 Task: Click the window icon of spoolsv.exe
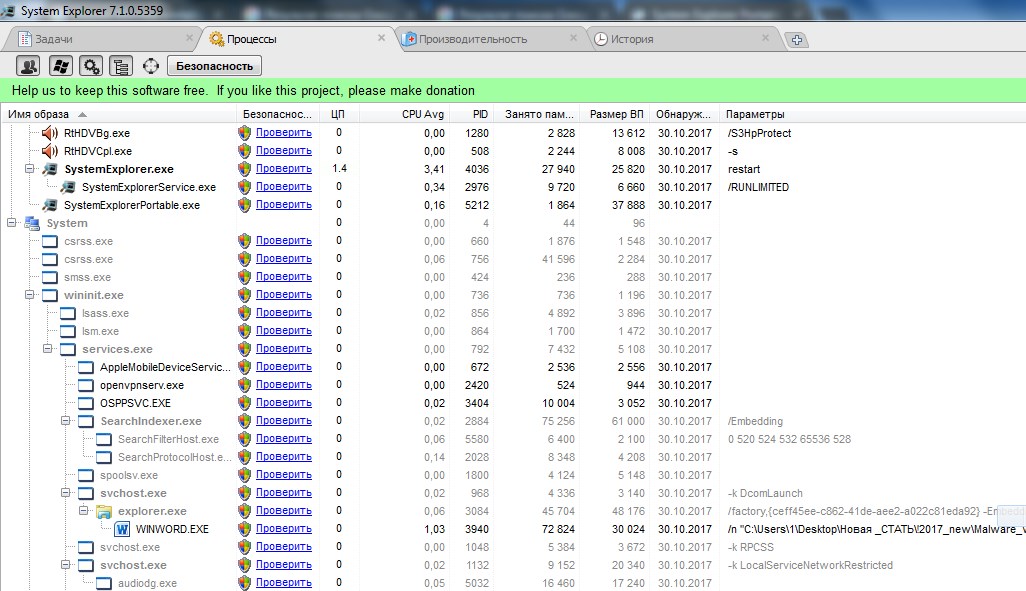pos(86,475)
